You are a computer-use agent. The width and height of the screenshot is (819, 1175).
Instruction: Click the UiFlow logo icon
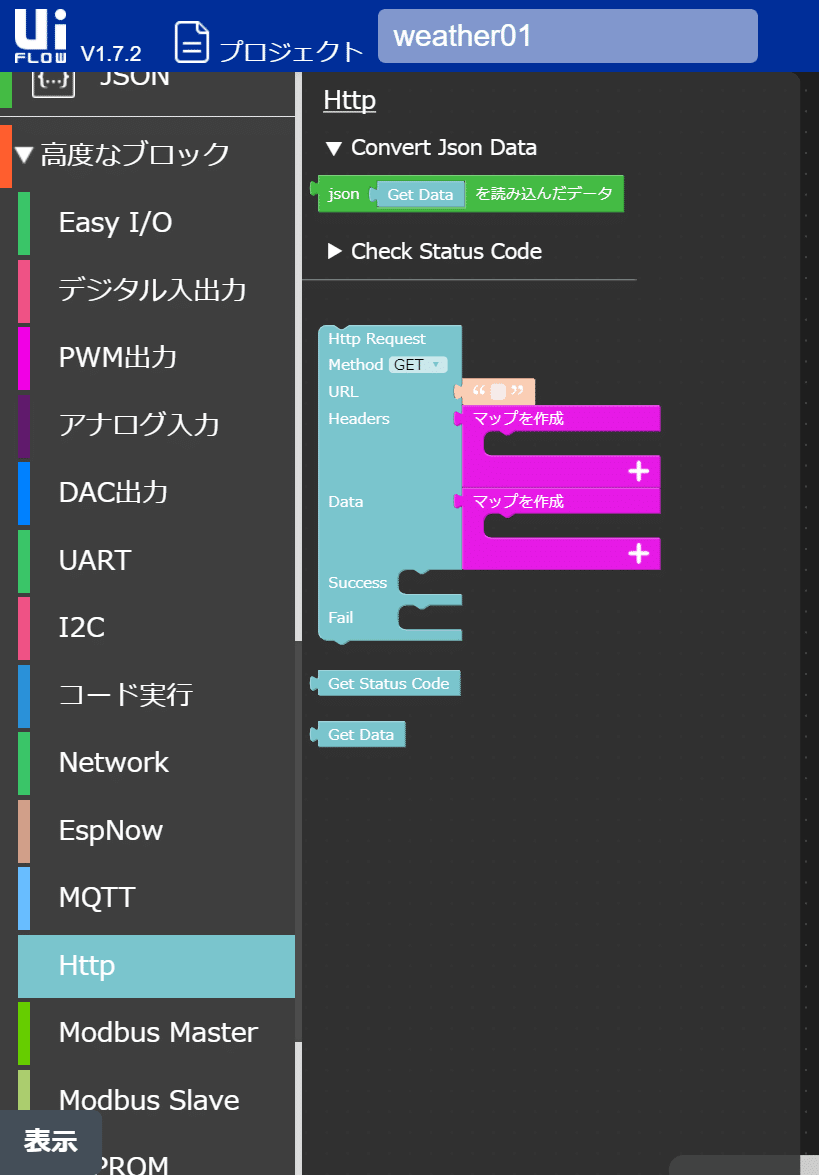[40, 35]
